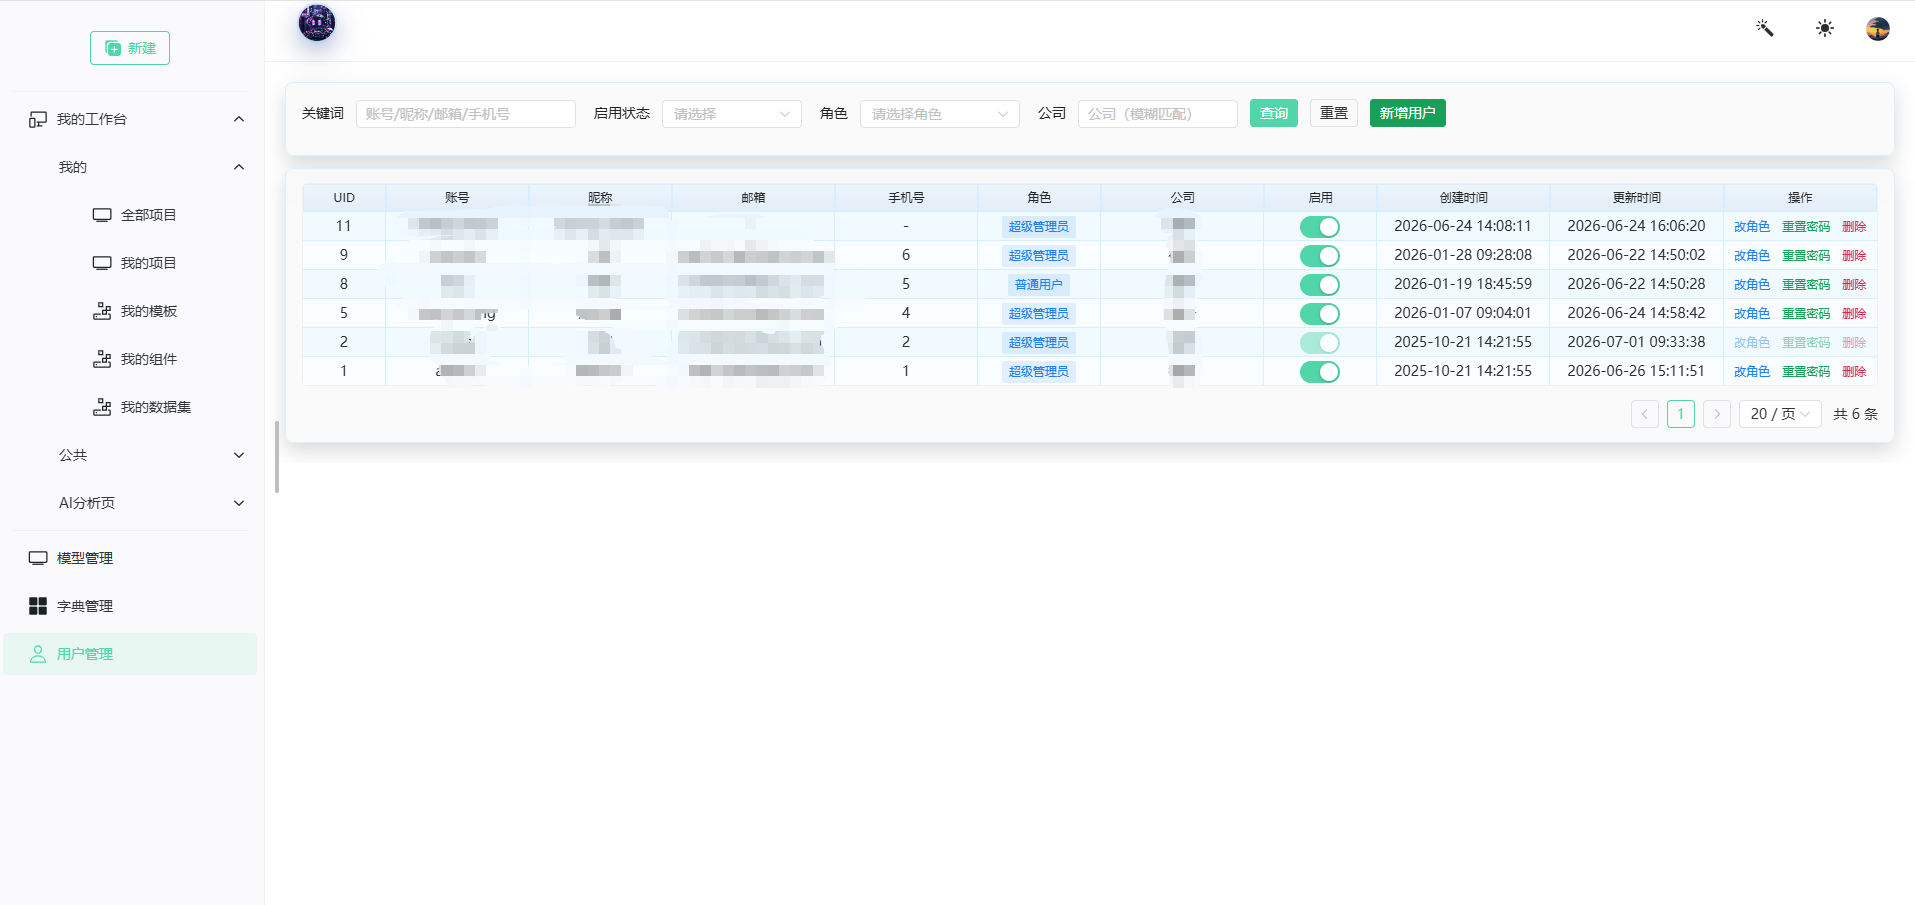Expand the 公共 sidebar section
Image resolution: width=1915 pixels, height=905 pixels.
150,455
